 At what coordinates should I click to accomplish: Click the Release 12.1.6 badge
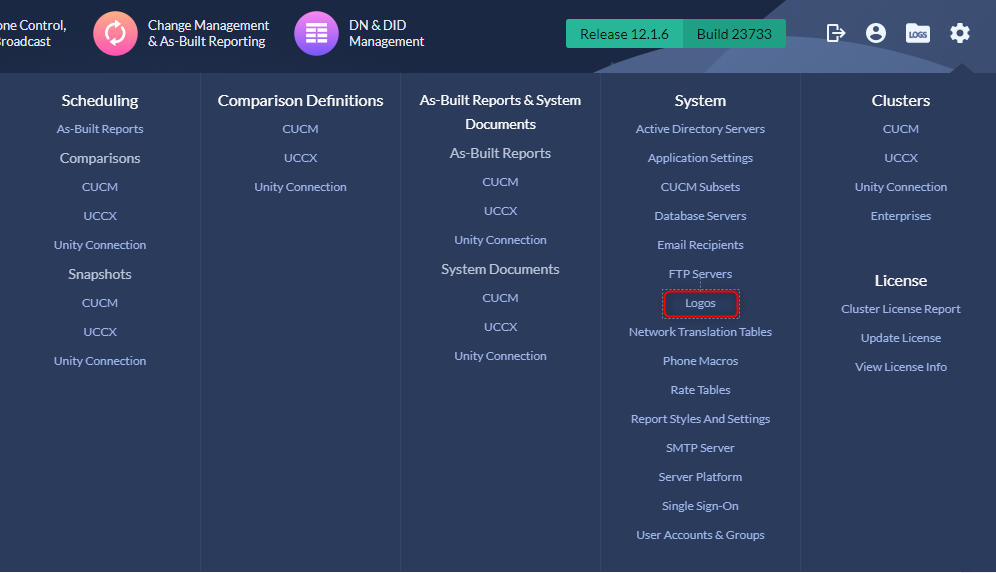click(624, 34)
